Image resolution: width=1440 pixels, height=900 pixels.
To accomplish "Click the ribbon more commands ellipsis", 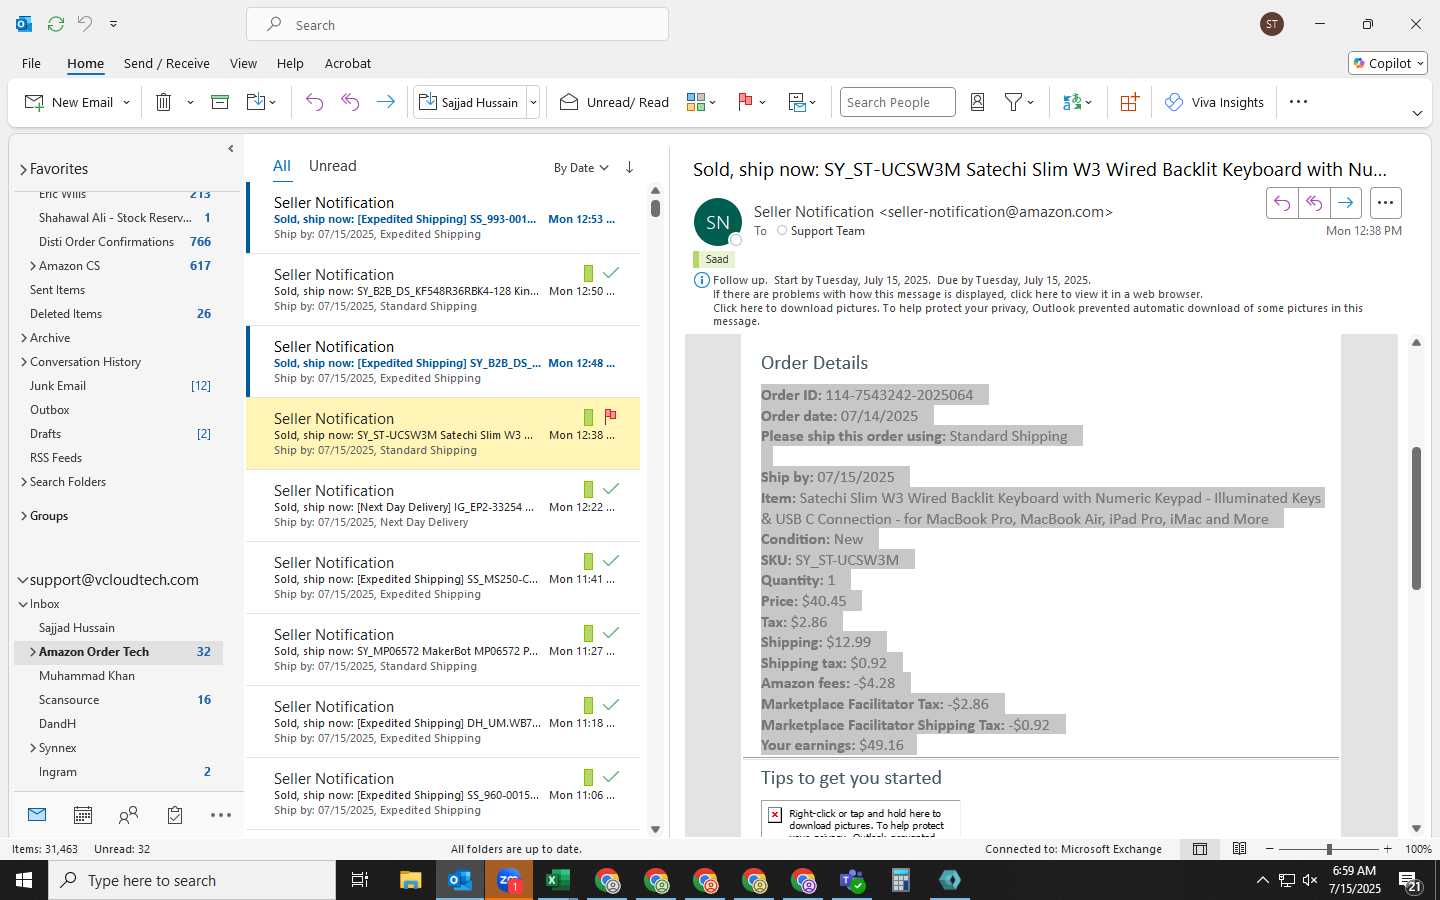I will (x=1298, y=102).
